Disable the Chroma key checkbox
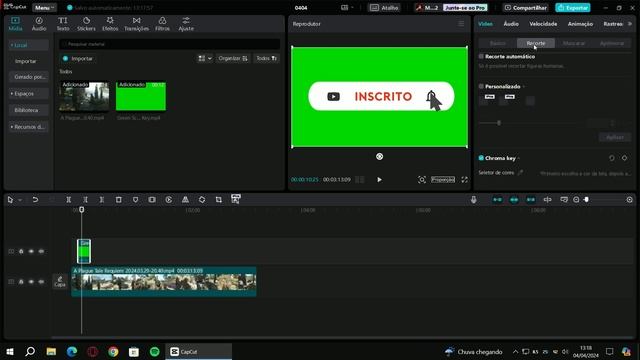Screen dimensions: 640x360 (481, 158)
